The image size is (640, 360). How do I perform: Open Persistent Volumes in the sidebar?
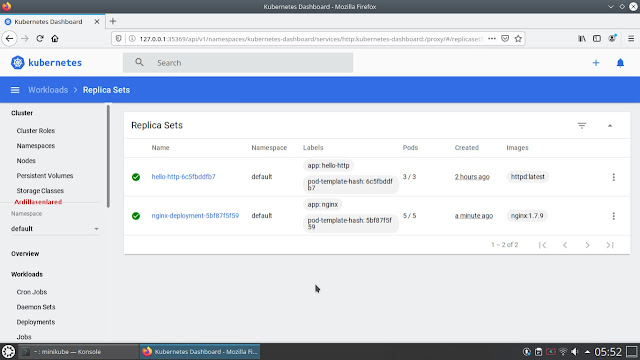pyautogui.click(x=45, y=176)
